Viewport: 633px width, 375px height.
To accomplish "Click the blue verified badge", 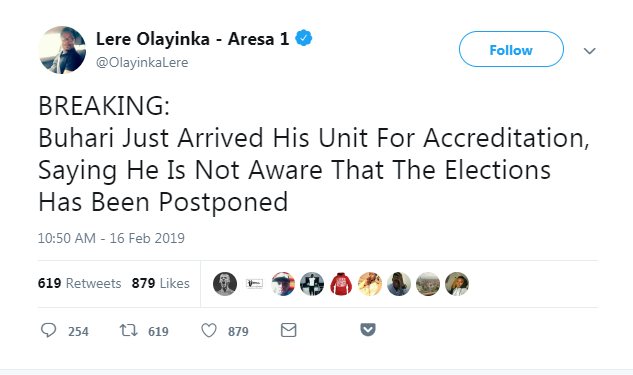I will click(x=304, y=38).
